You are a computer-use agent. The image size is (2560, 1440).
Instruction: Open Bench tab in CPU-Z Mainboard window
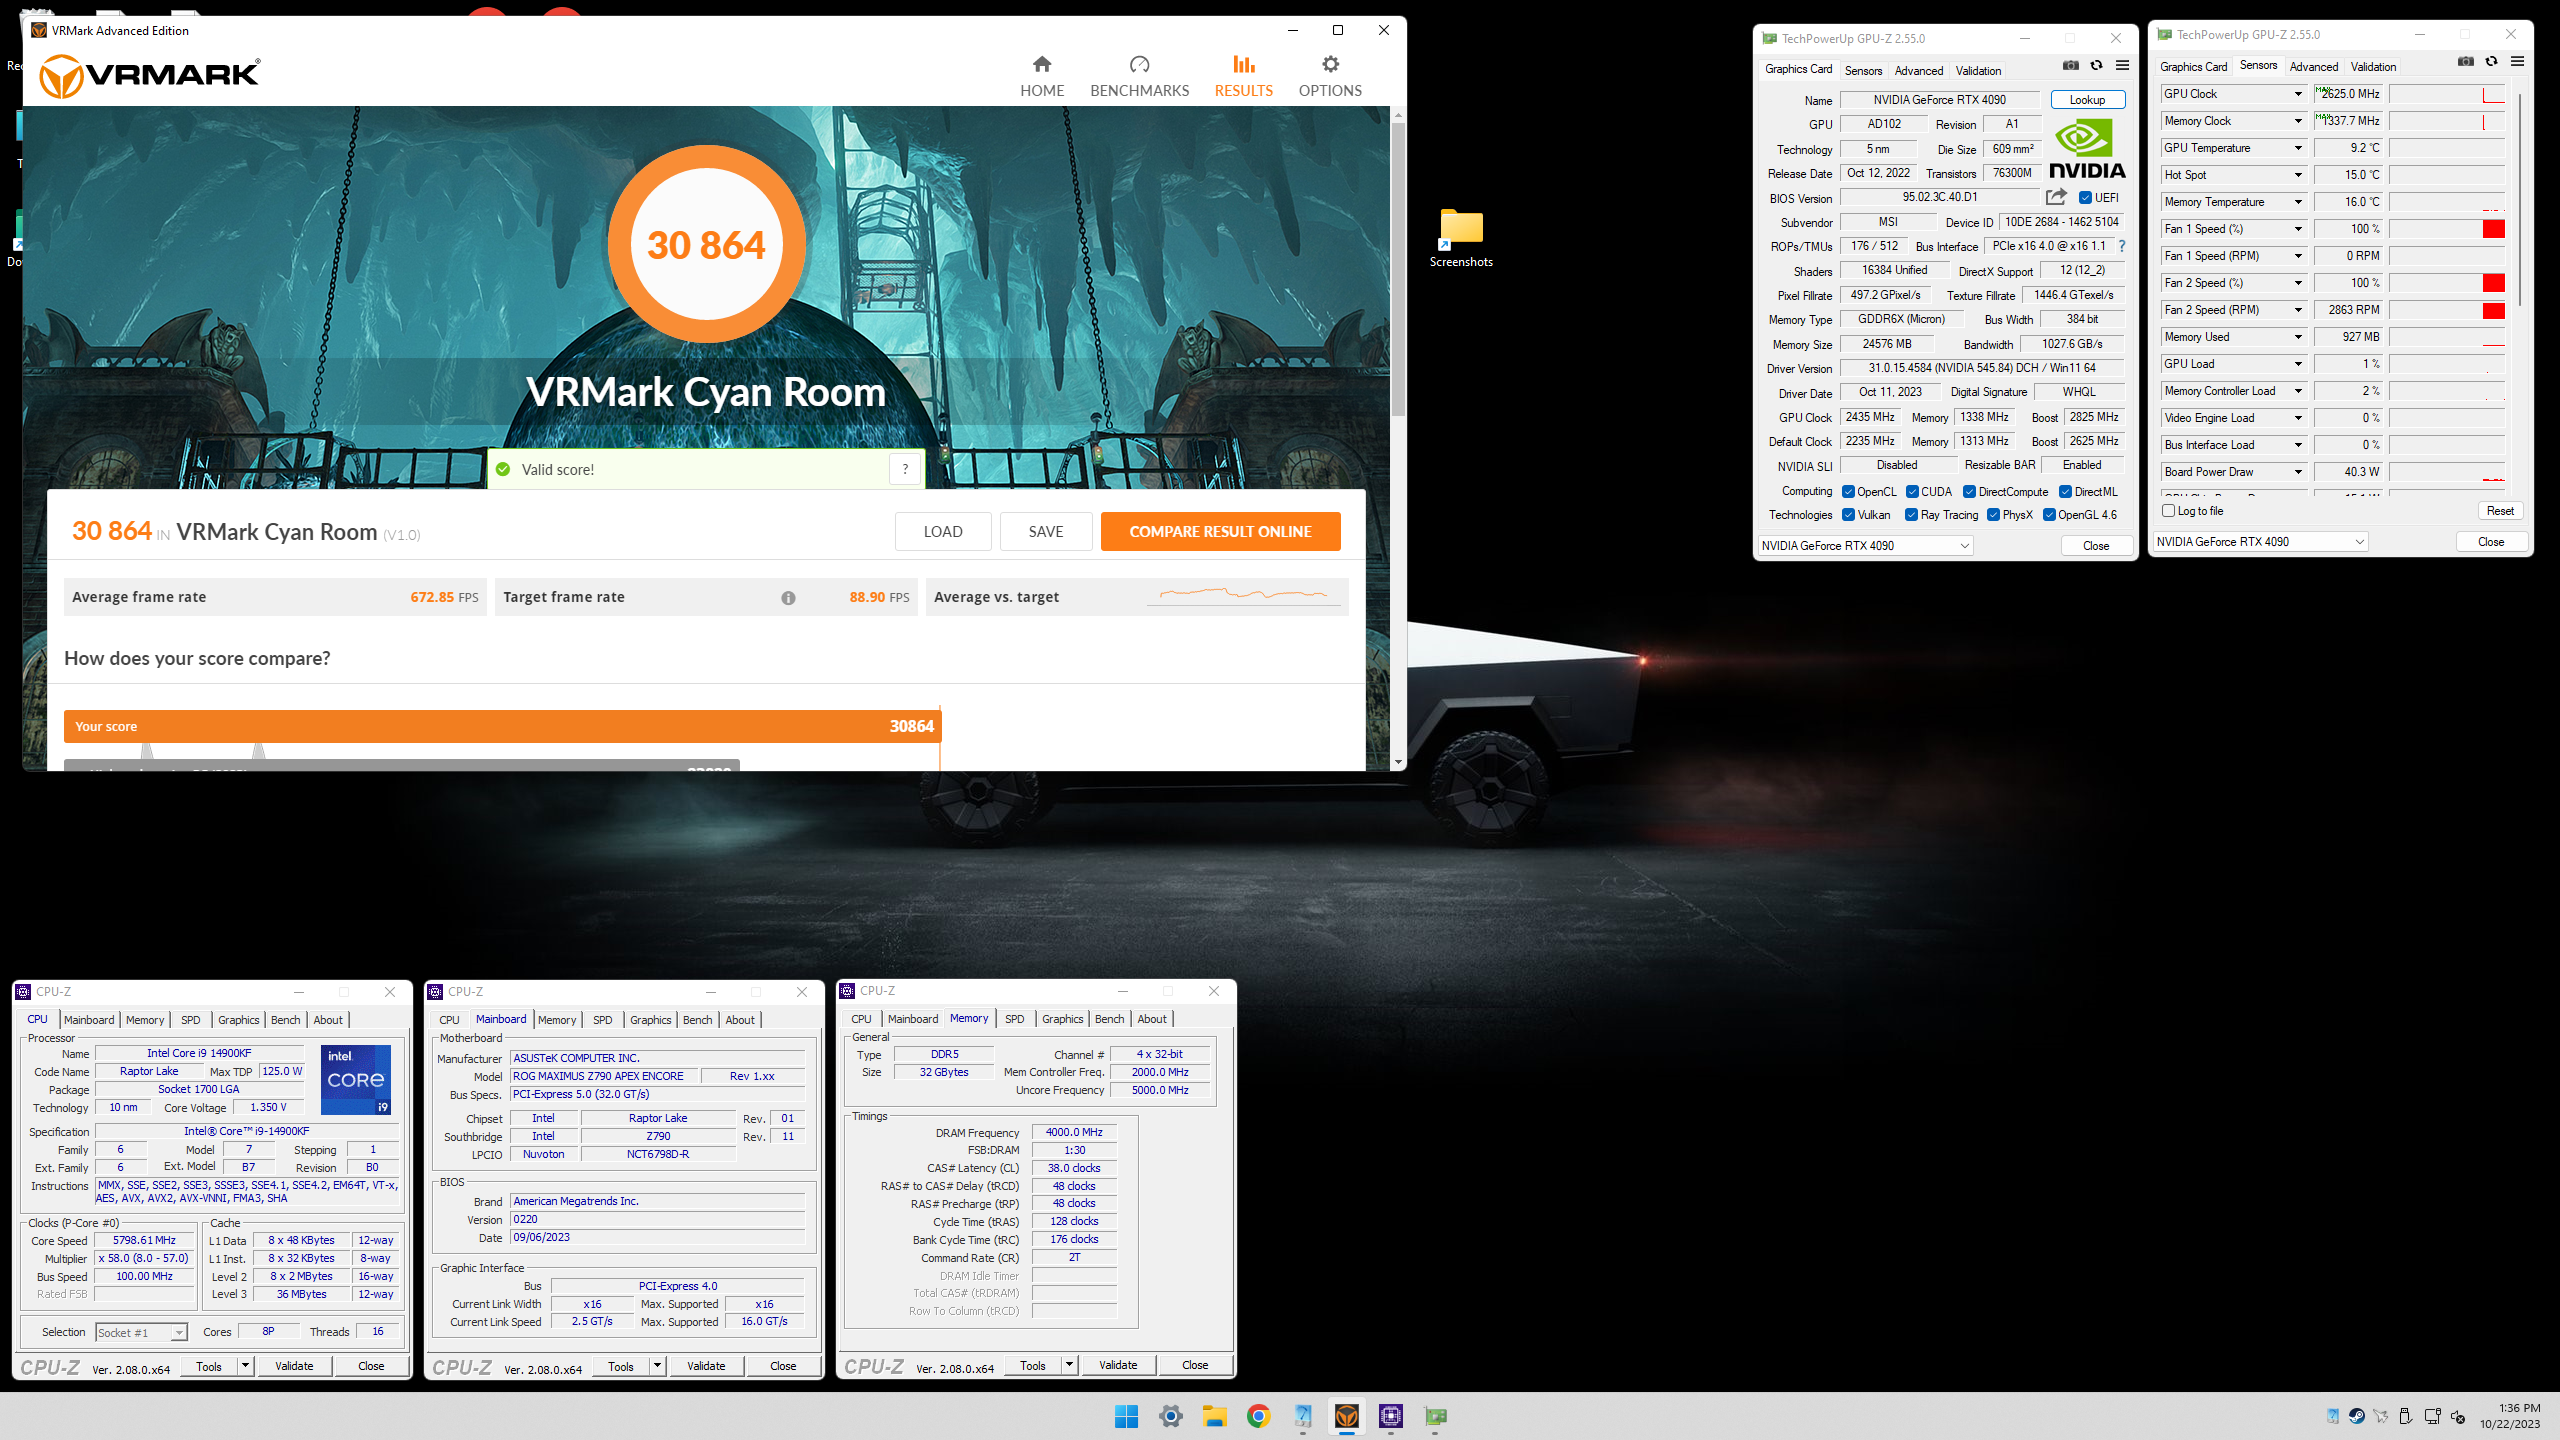point(697,1020)
